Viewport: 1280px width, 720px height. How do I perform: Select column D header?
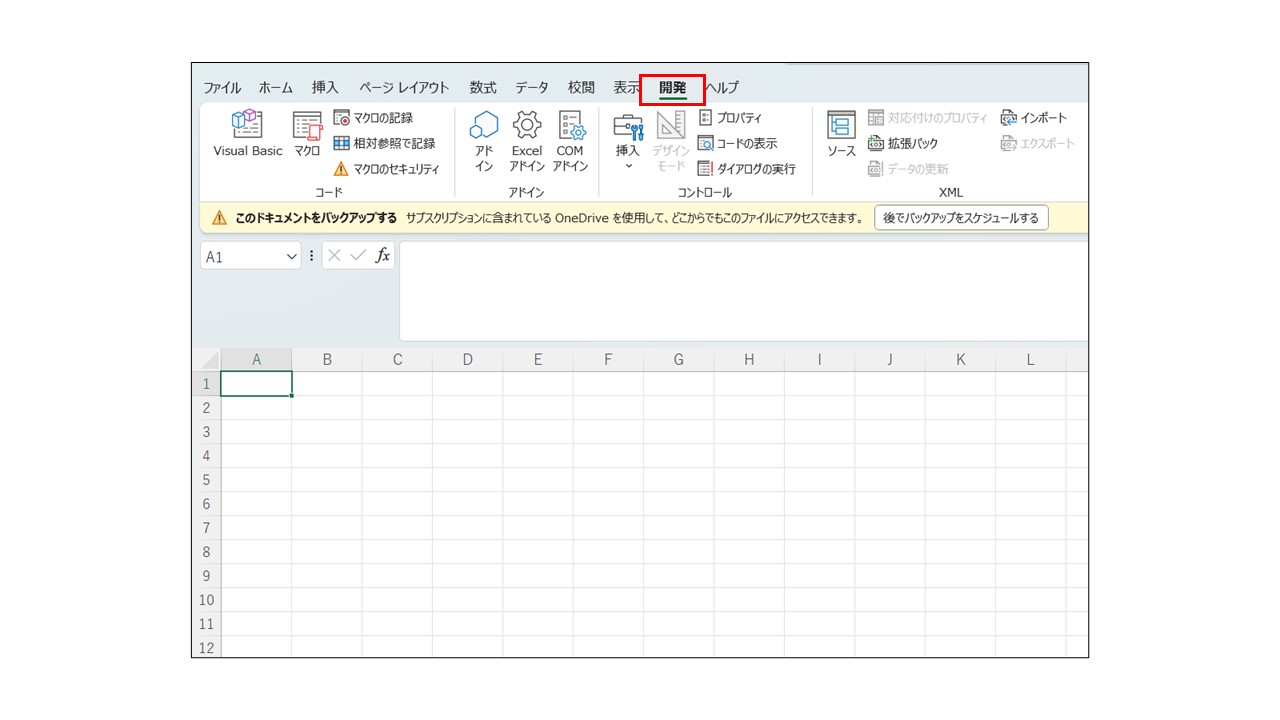[x=467, y=360]
